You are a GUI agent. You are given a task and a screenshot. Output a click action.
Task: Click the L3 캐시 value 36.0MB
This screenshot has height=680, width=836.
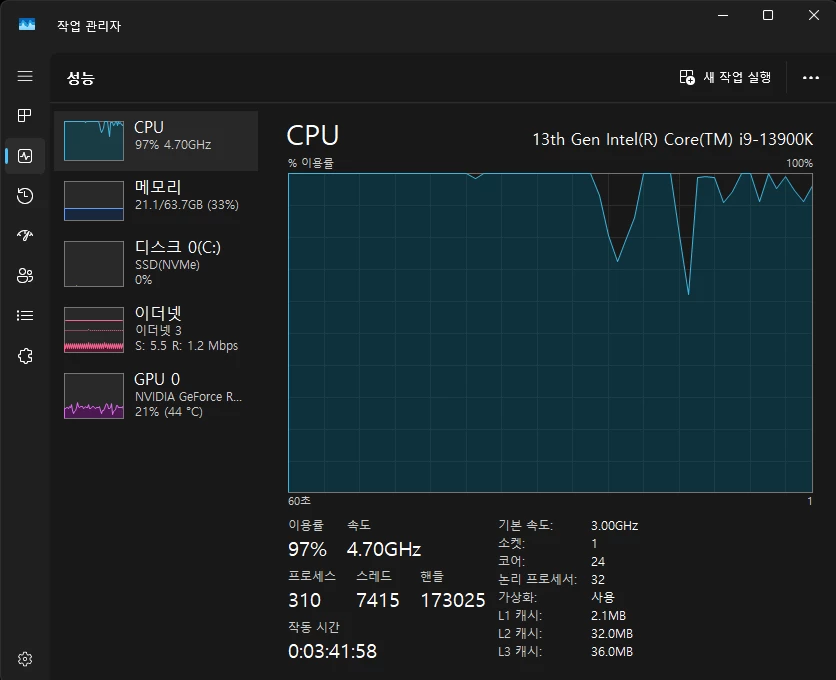click(612, 651)
